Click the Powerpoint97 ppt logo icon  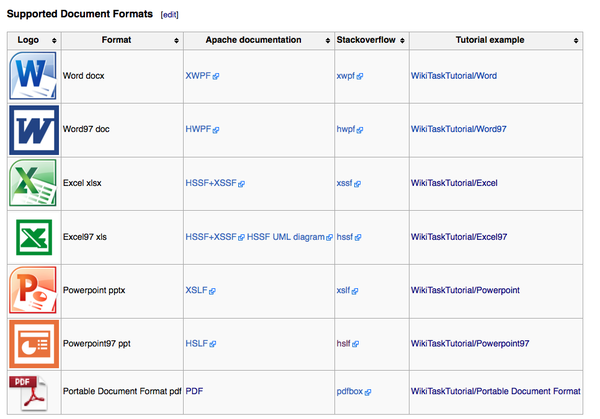click(32, 343)
